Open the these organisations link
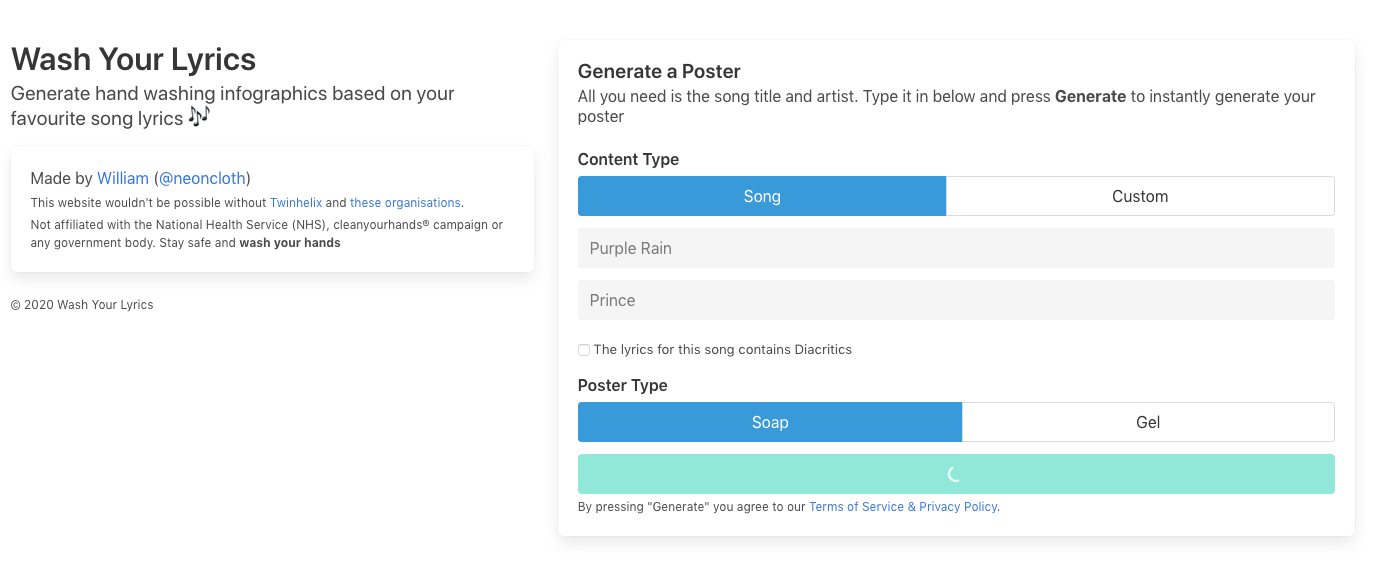 [x=405, y=203]
